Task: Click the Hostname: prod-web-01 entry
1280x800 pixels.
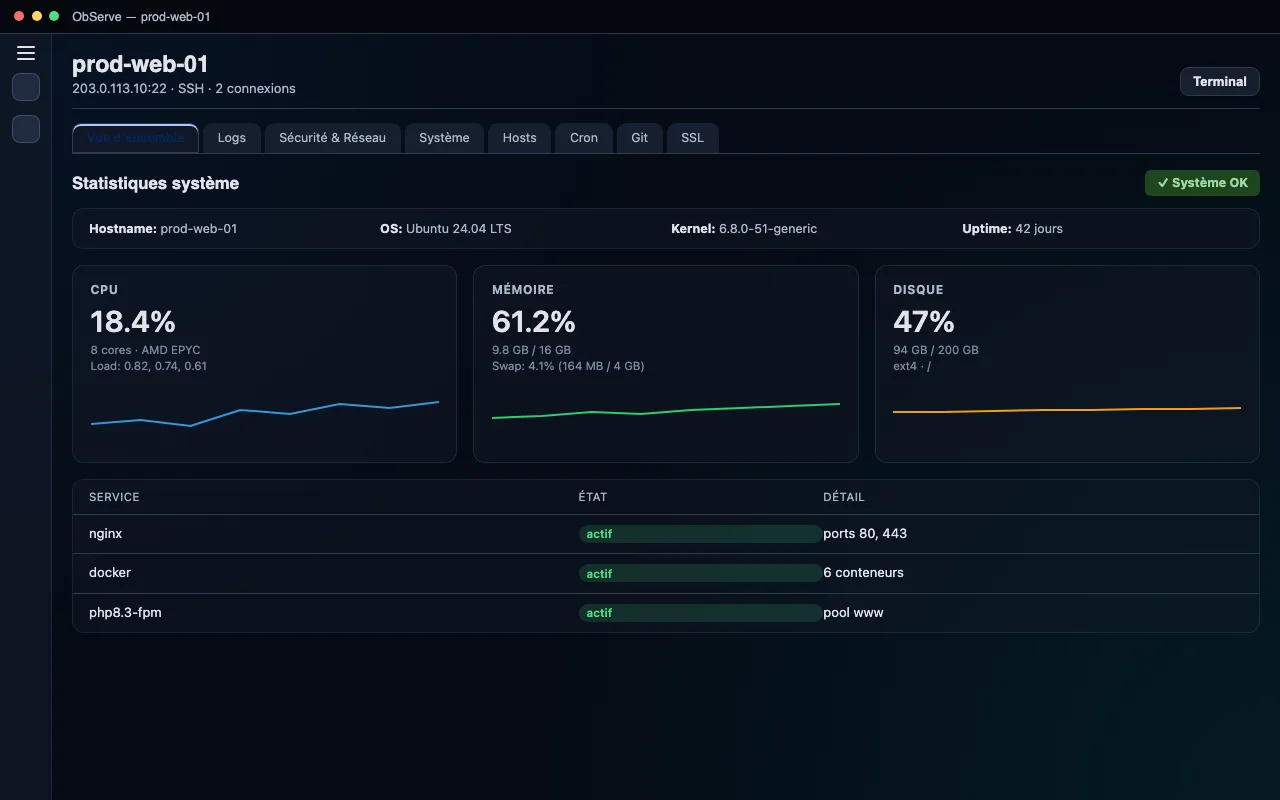Action: pyautogui.click(x=163, y=229)
